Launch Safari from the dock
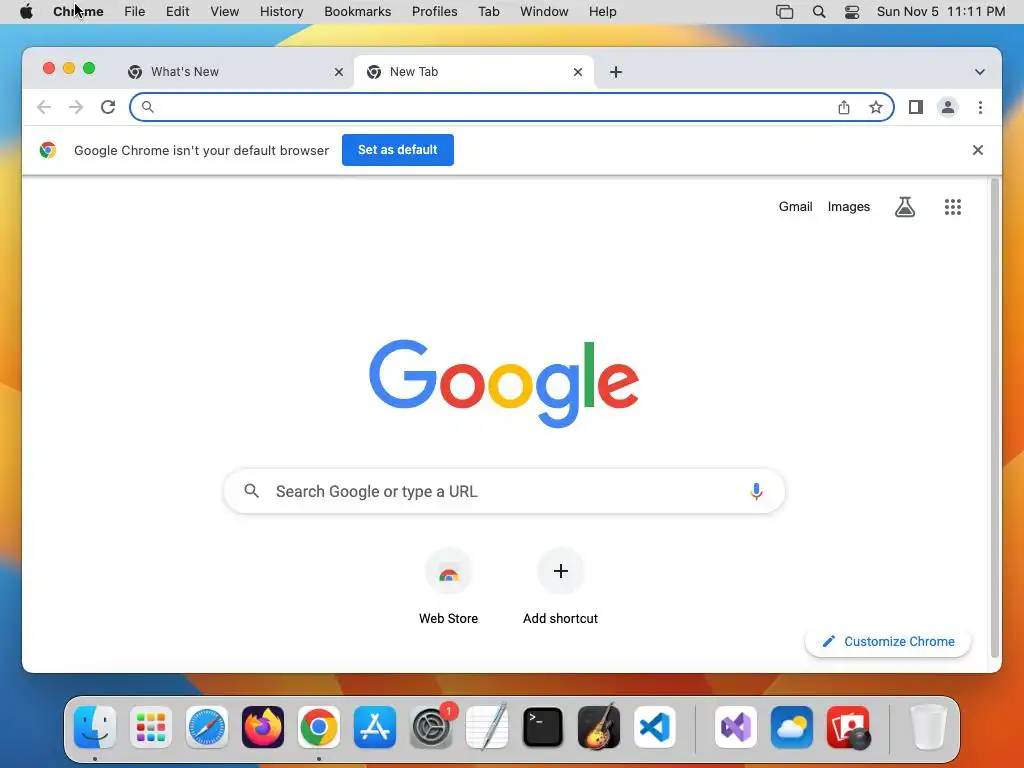Image resolution: width=1024 pixels, height=768 pixels. click(x=207, y=727)
